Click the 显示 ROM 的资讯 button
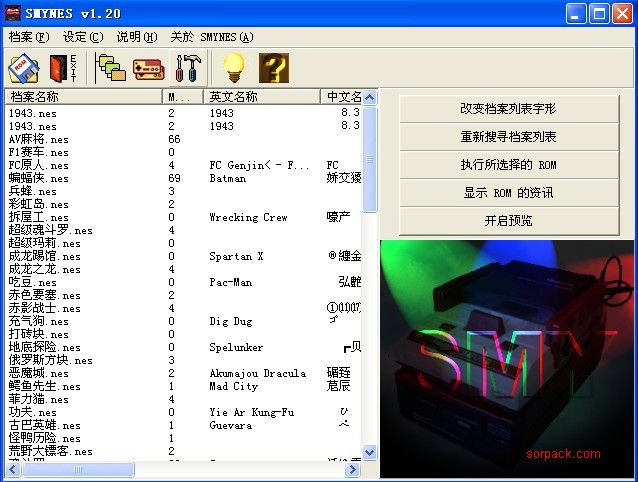This screenshot has width=638, height=482. [508, 192]
